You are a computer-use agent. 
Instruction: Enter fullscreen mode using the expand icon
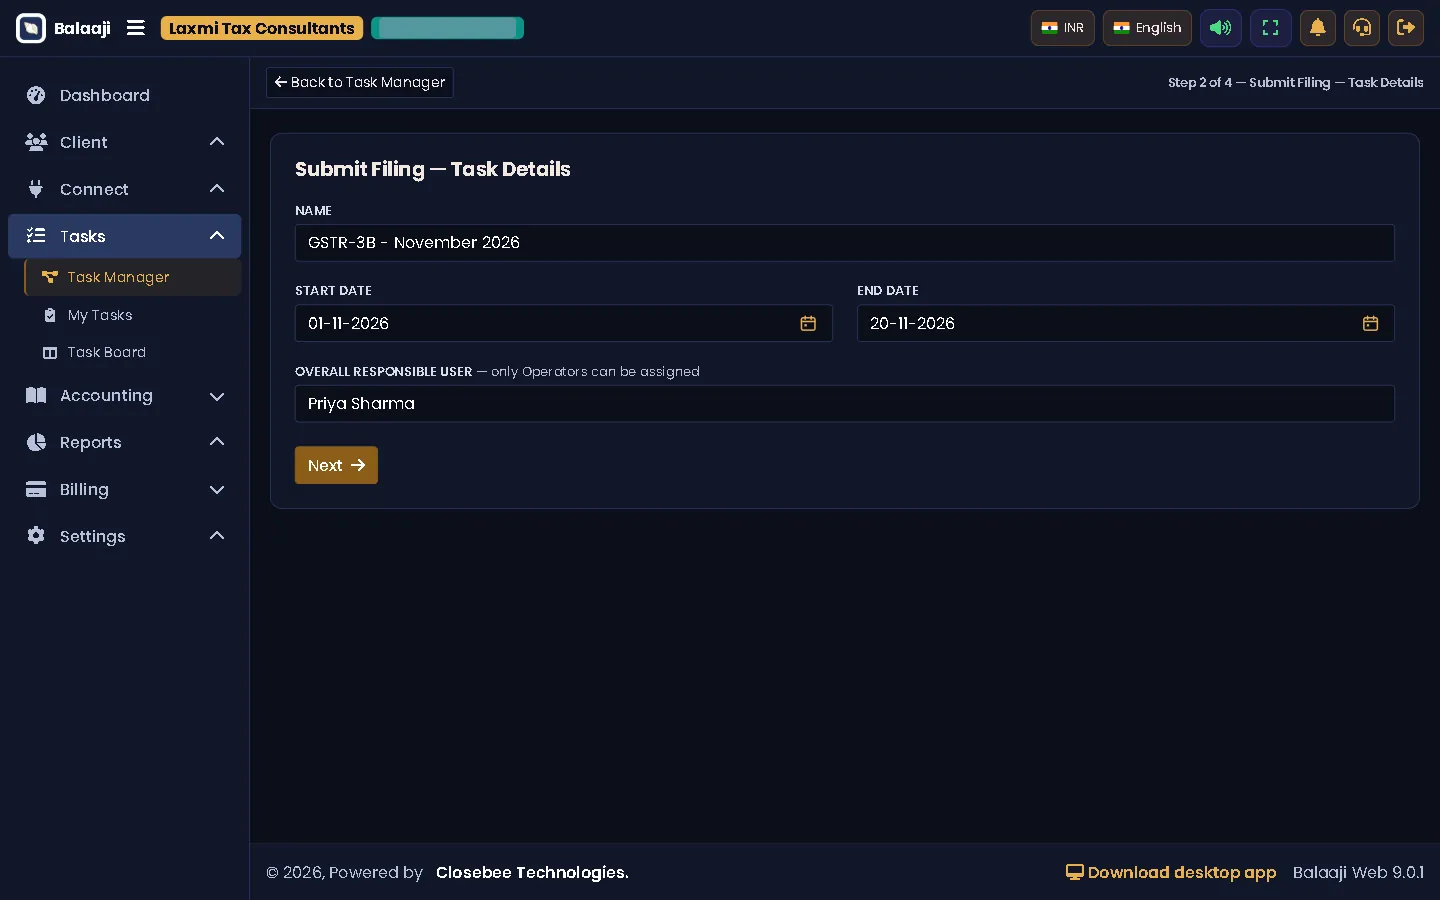click(1271, 28)
